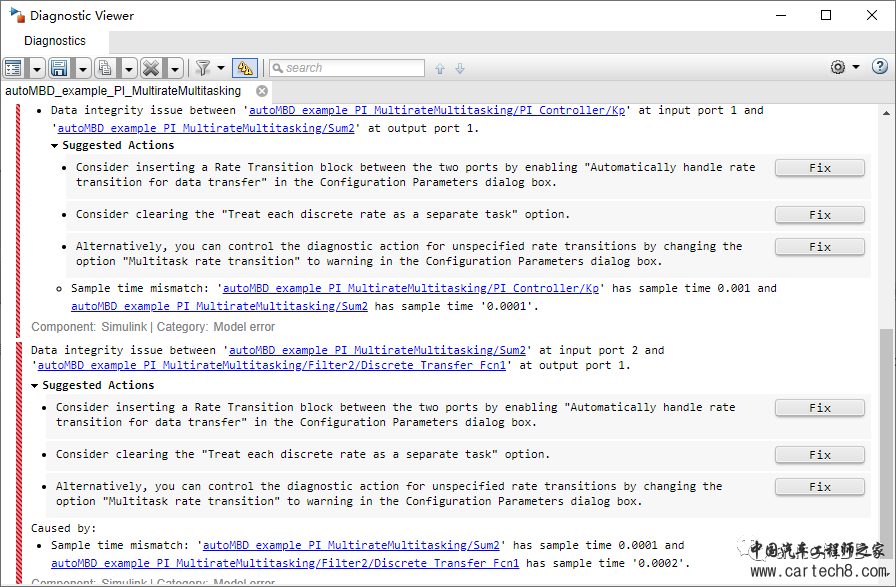The width and height of the screenshot is (896, 587).
Task: Copy diagnostics with the copy icon
Action: coord(105,68)
